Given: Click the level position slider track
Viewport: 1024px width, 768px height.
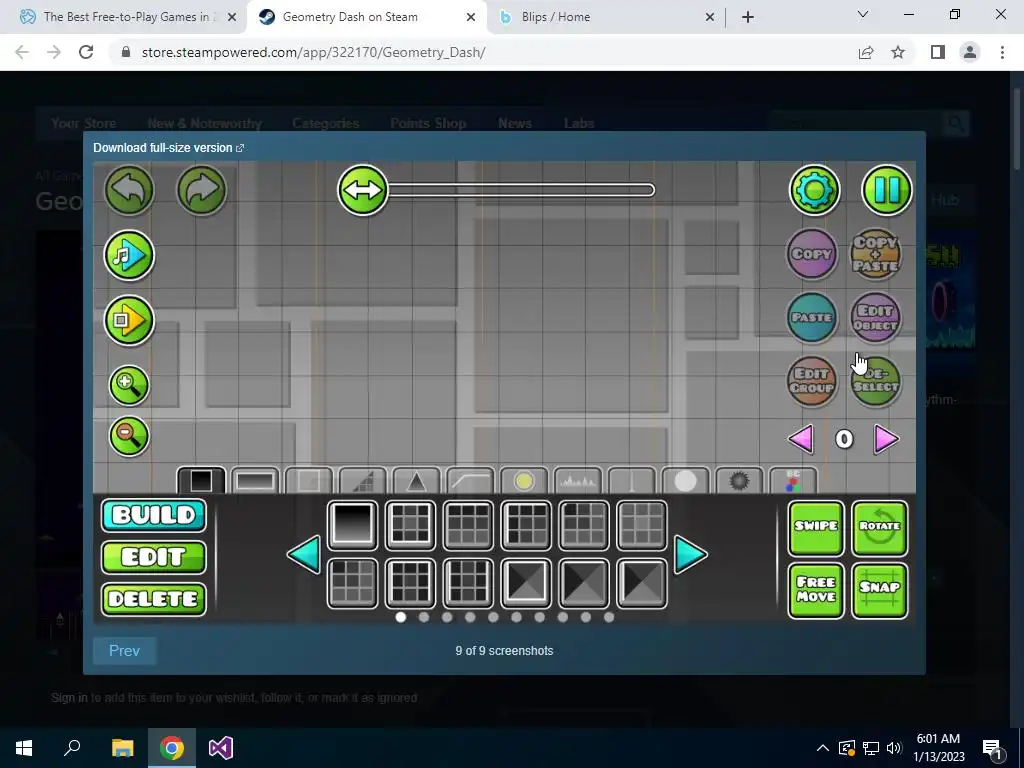Looking at the screenshot, I should coord(521,190).
